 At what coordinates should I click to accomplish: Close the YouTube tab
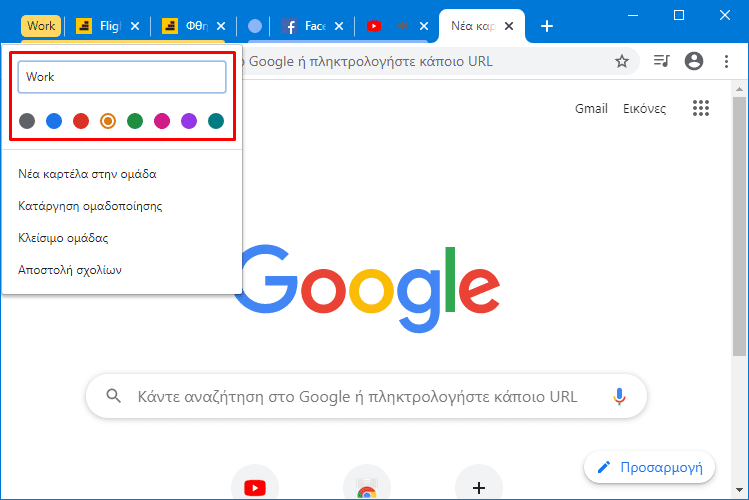[x=424, y=26]
